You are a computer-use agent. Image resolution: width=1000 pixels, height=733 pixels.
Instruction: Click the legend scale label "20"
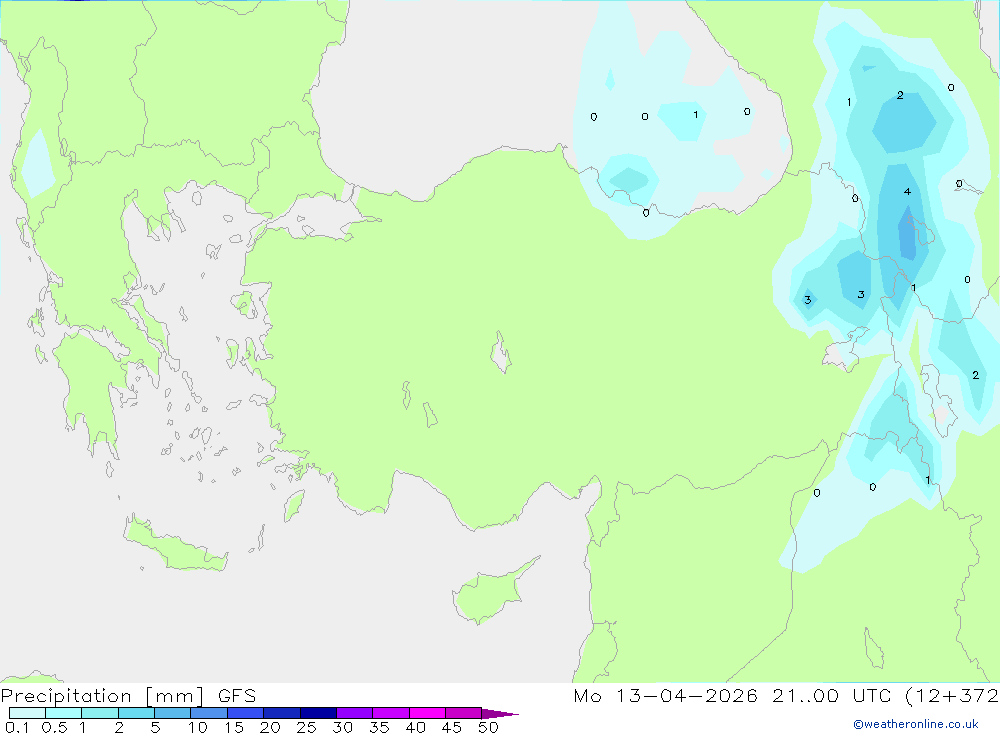pos(270,727)
